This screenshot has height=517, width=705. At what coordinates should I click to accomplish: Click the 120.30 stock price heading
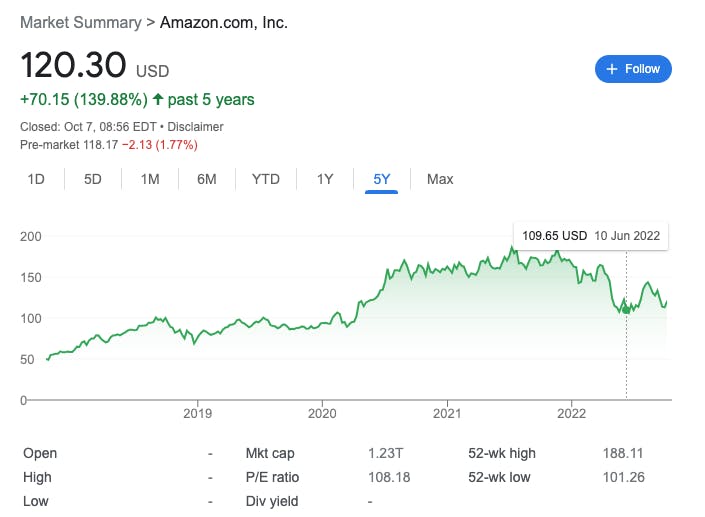pyautogui.click(x=73, y=66)
